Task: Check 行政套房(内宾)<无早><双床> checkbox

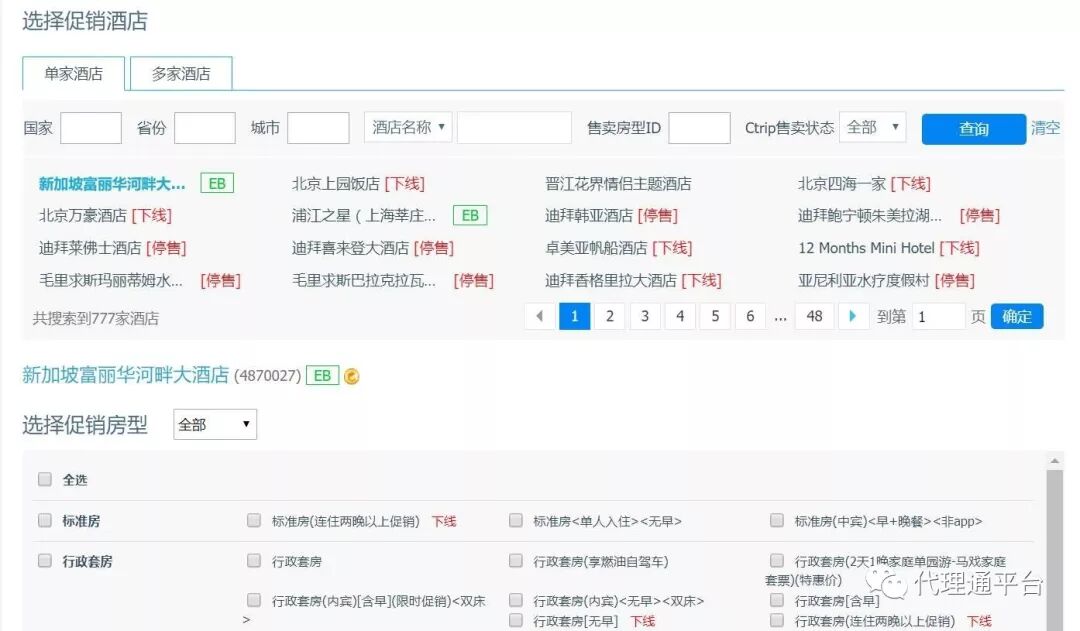Action: 515,600
